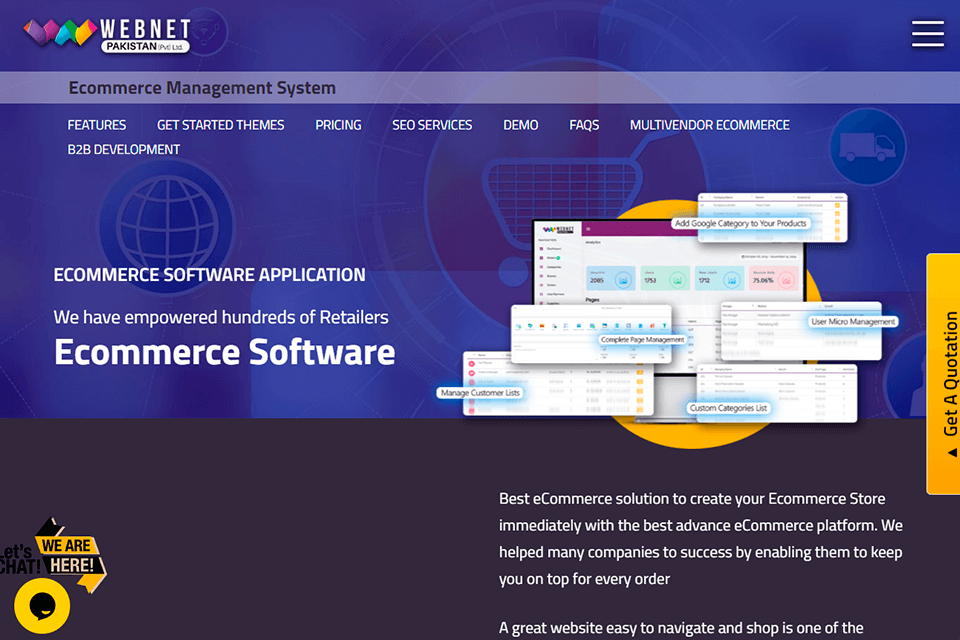This screenshot has height=640, width=960.
Task: Click the large Ecommerce Software title
Action: (225, 352)
